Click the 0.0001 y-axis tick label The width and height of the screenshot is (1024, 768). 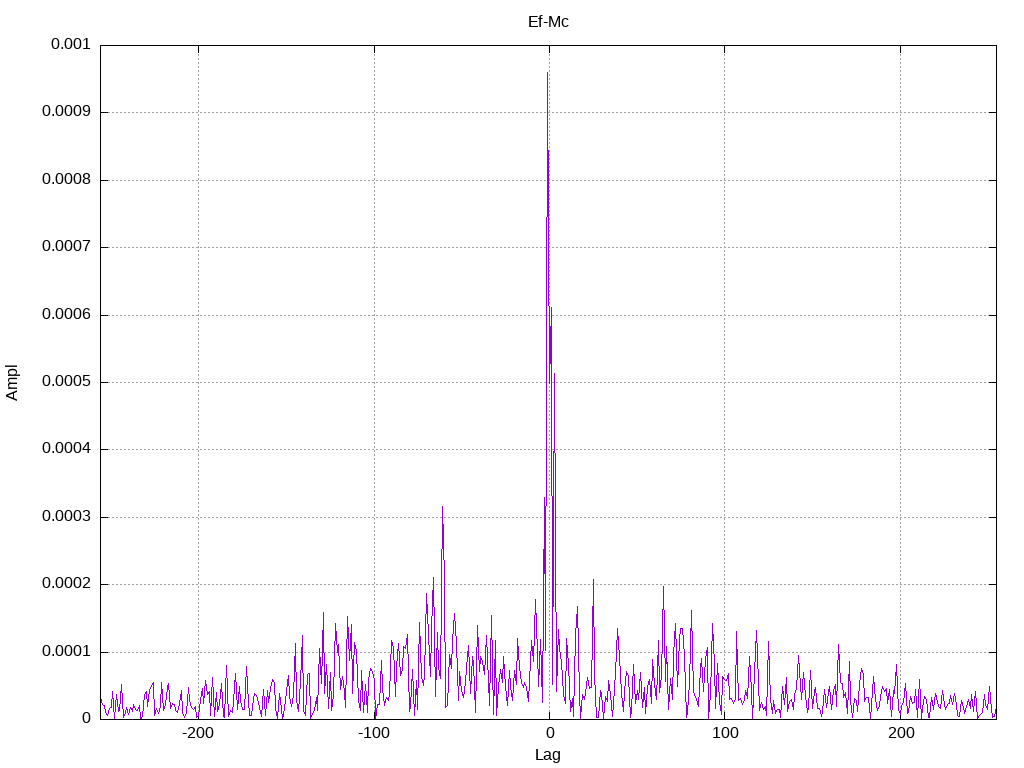click(x=67, y=651)
